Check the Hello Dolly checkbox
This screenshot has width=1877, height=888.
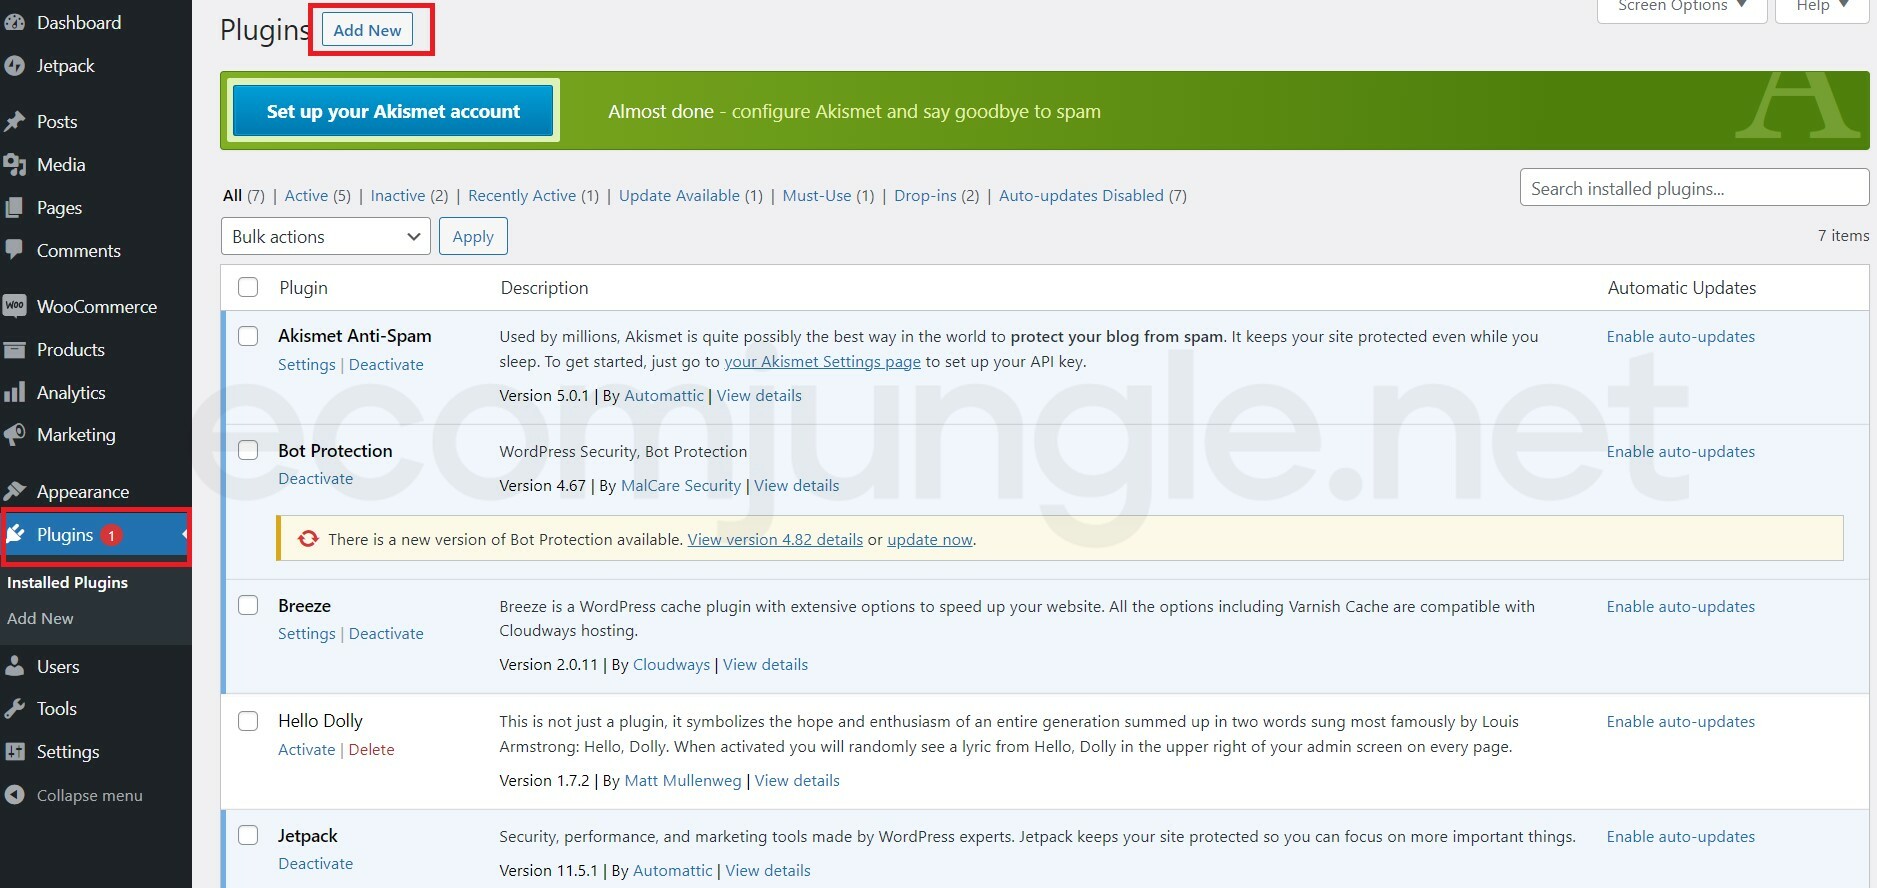click(x=248, y=720)
